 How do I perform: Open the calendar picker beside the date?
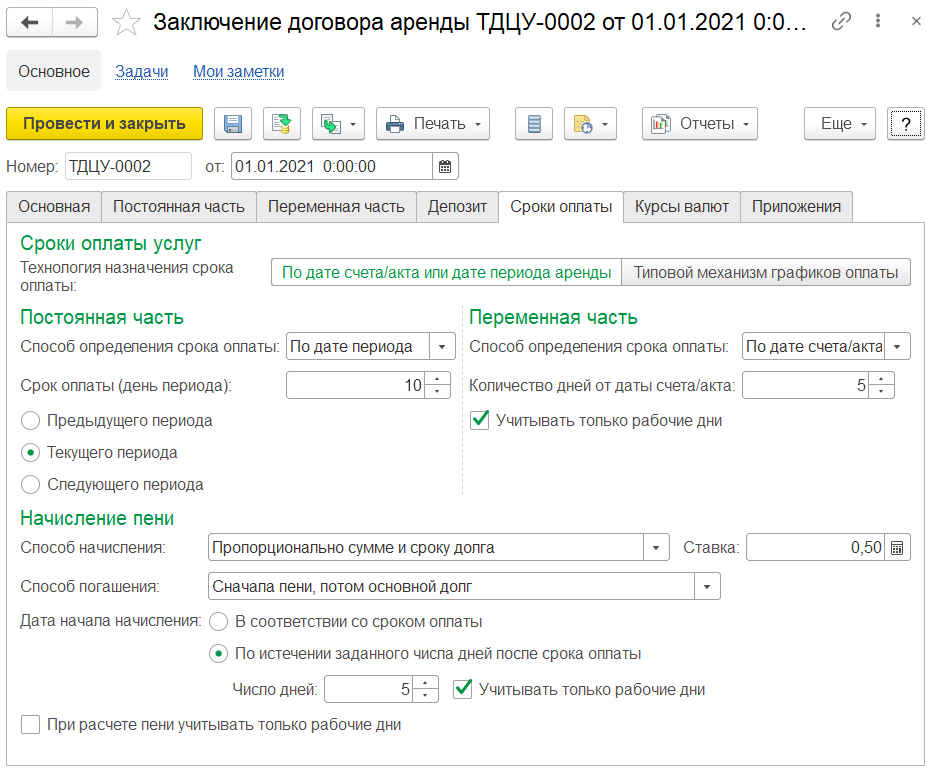(445, 166)
